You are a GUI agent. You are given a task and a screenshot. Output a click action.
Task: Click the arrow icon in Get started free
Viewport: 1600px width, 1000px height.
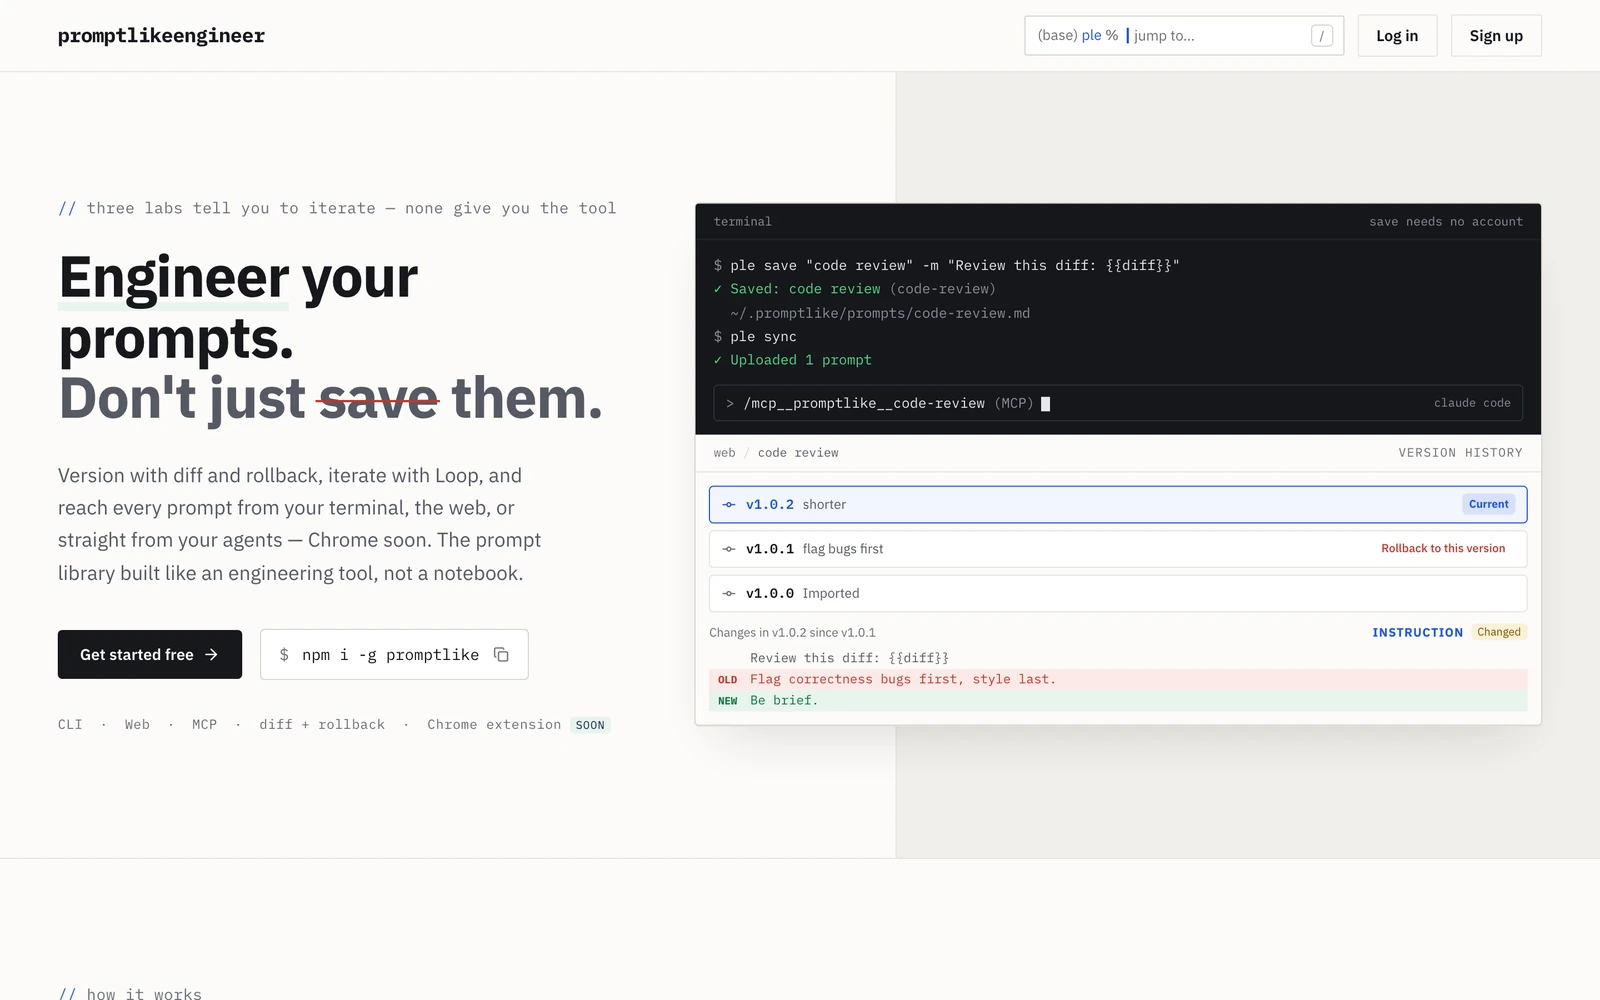pyautogui.click(x=211, y=655)
